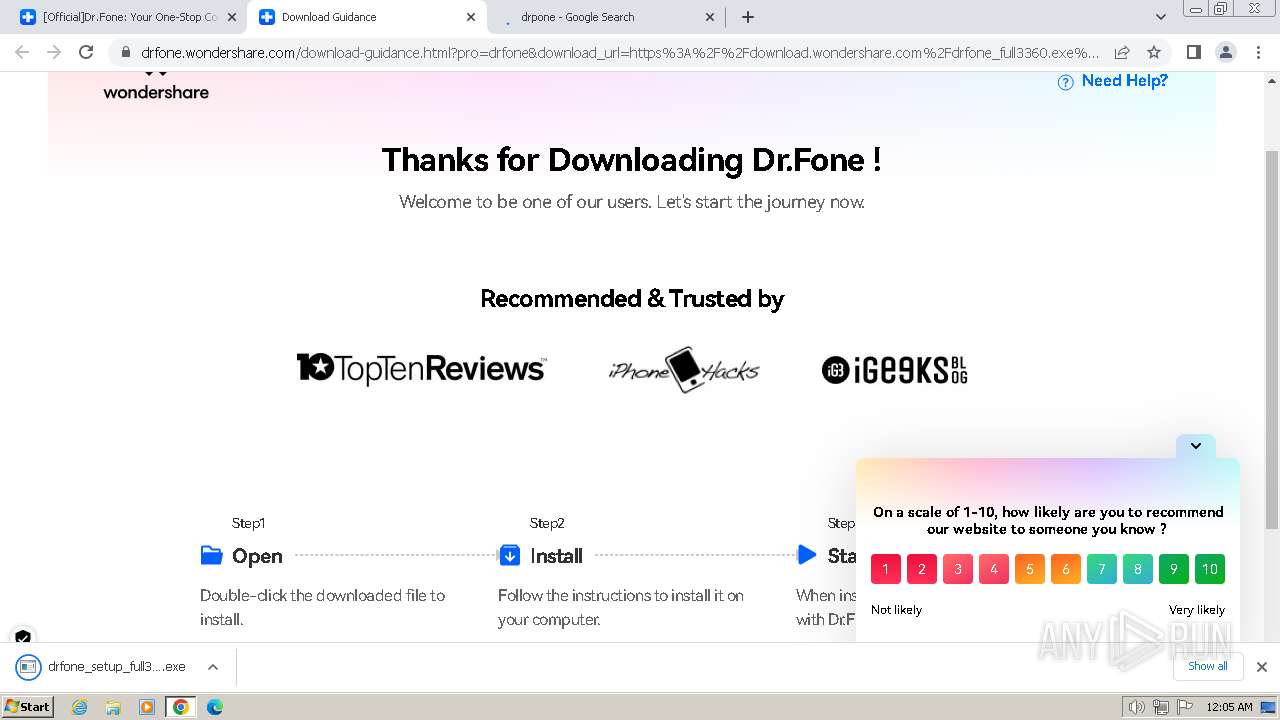The width and height of the screenshot is (1280, 720).
Task: Bookmark this page with star
Action: pos(1154,52)
